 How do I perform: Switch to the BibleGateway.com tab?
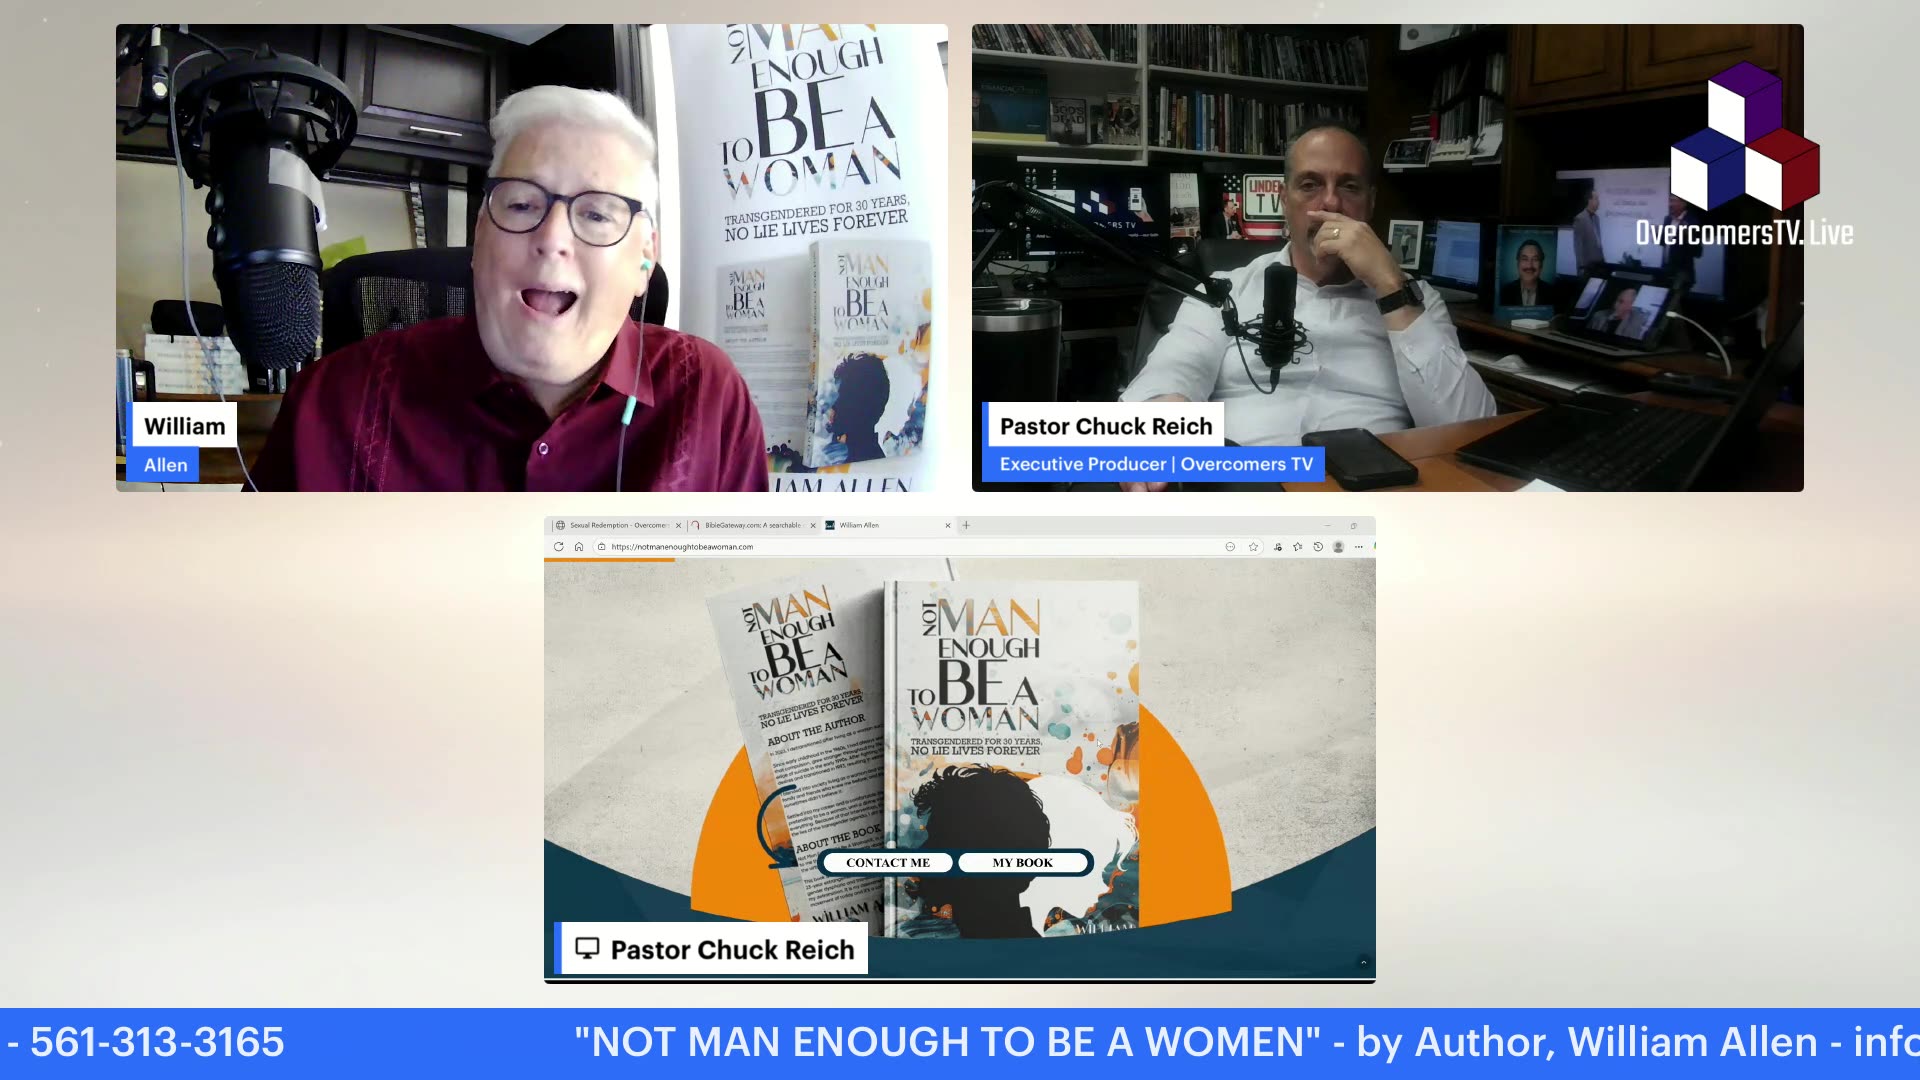752,525
